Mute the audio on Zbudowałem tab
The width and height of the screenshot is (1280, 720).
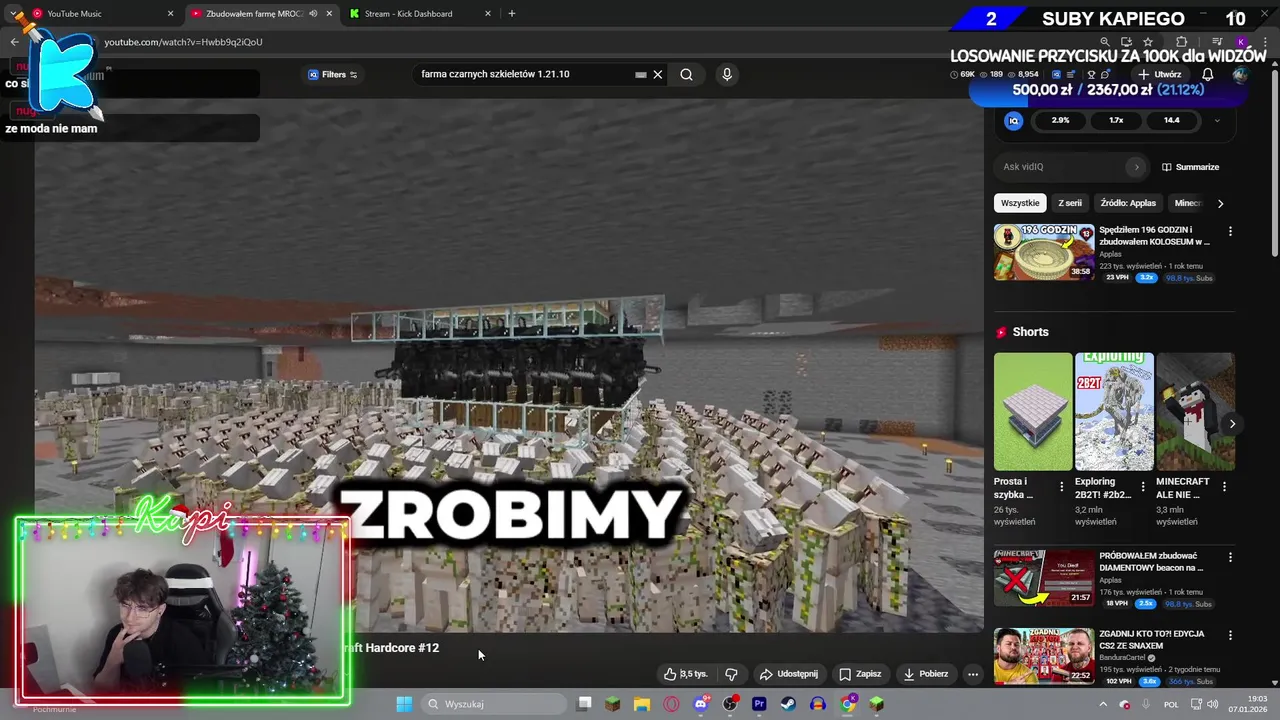313,14
